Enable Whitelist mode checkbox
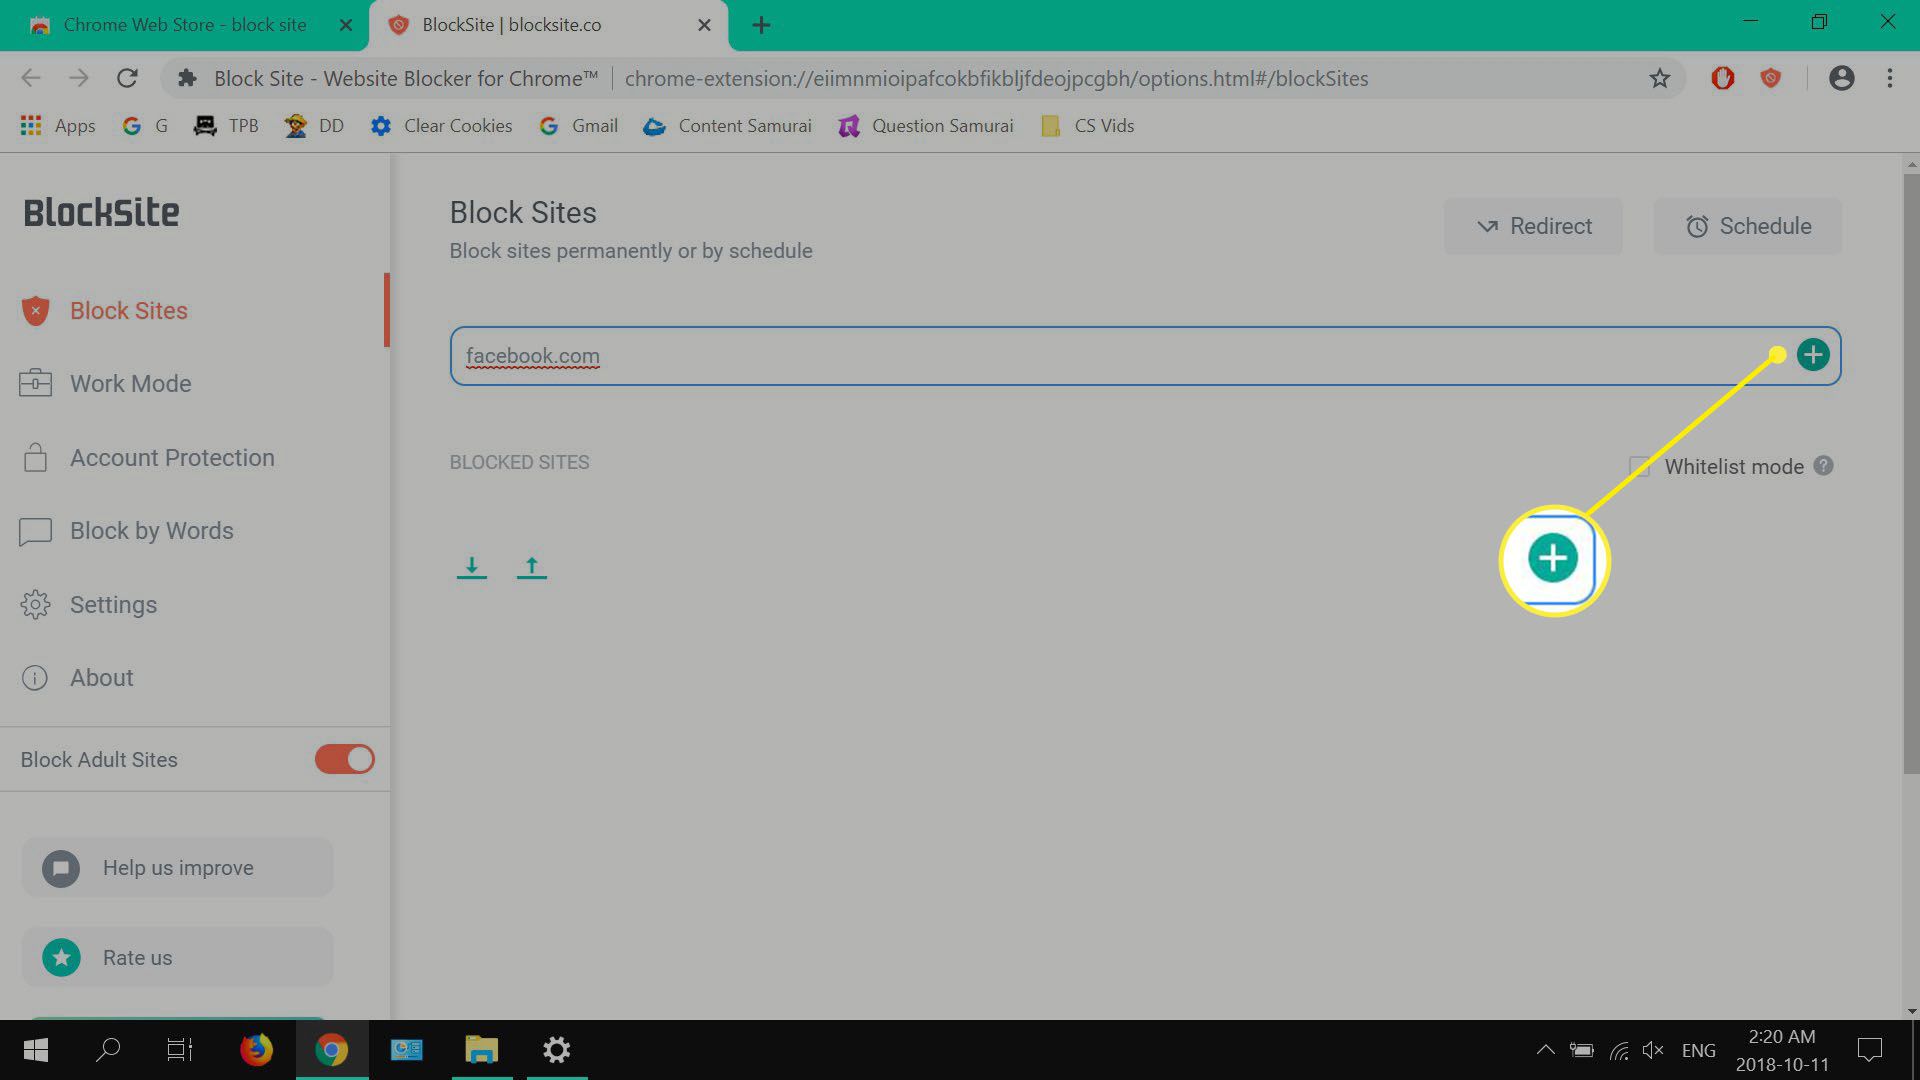1920x1080 pixels. pos(1639,467)
